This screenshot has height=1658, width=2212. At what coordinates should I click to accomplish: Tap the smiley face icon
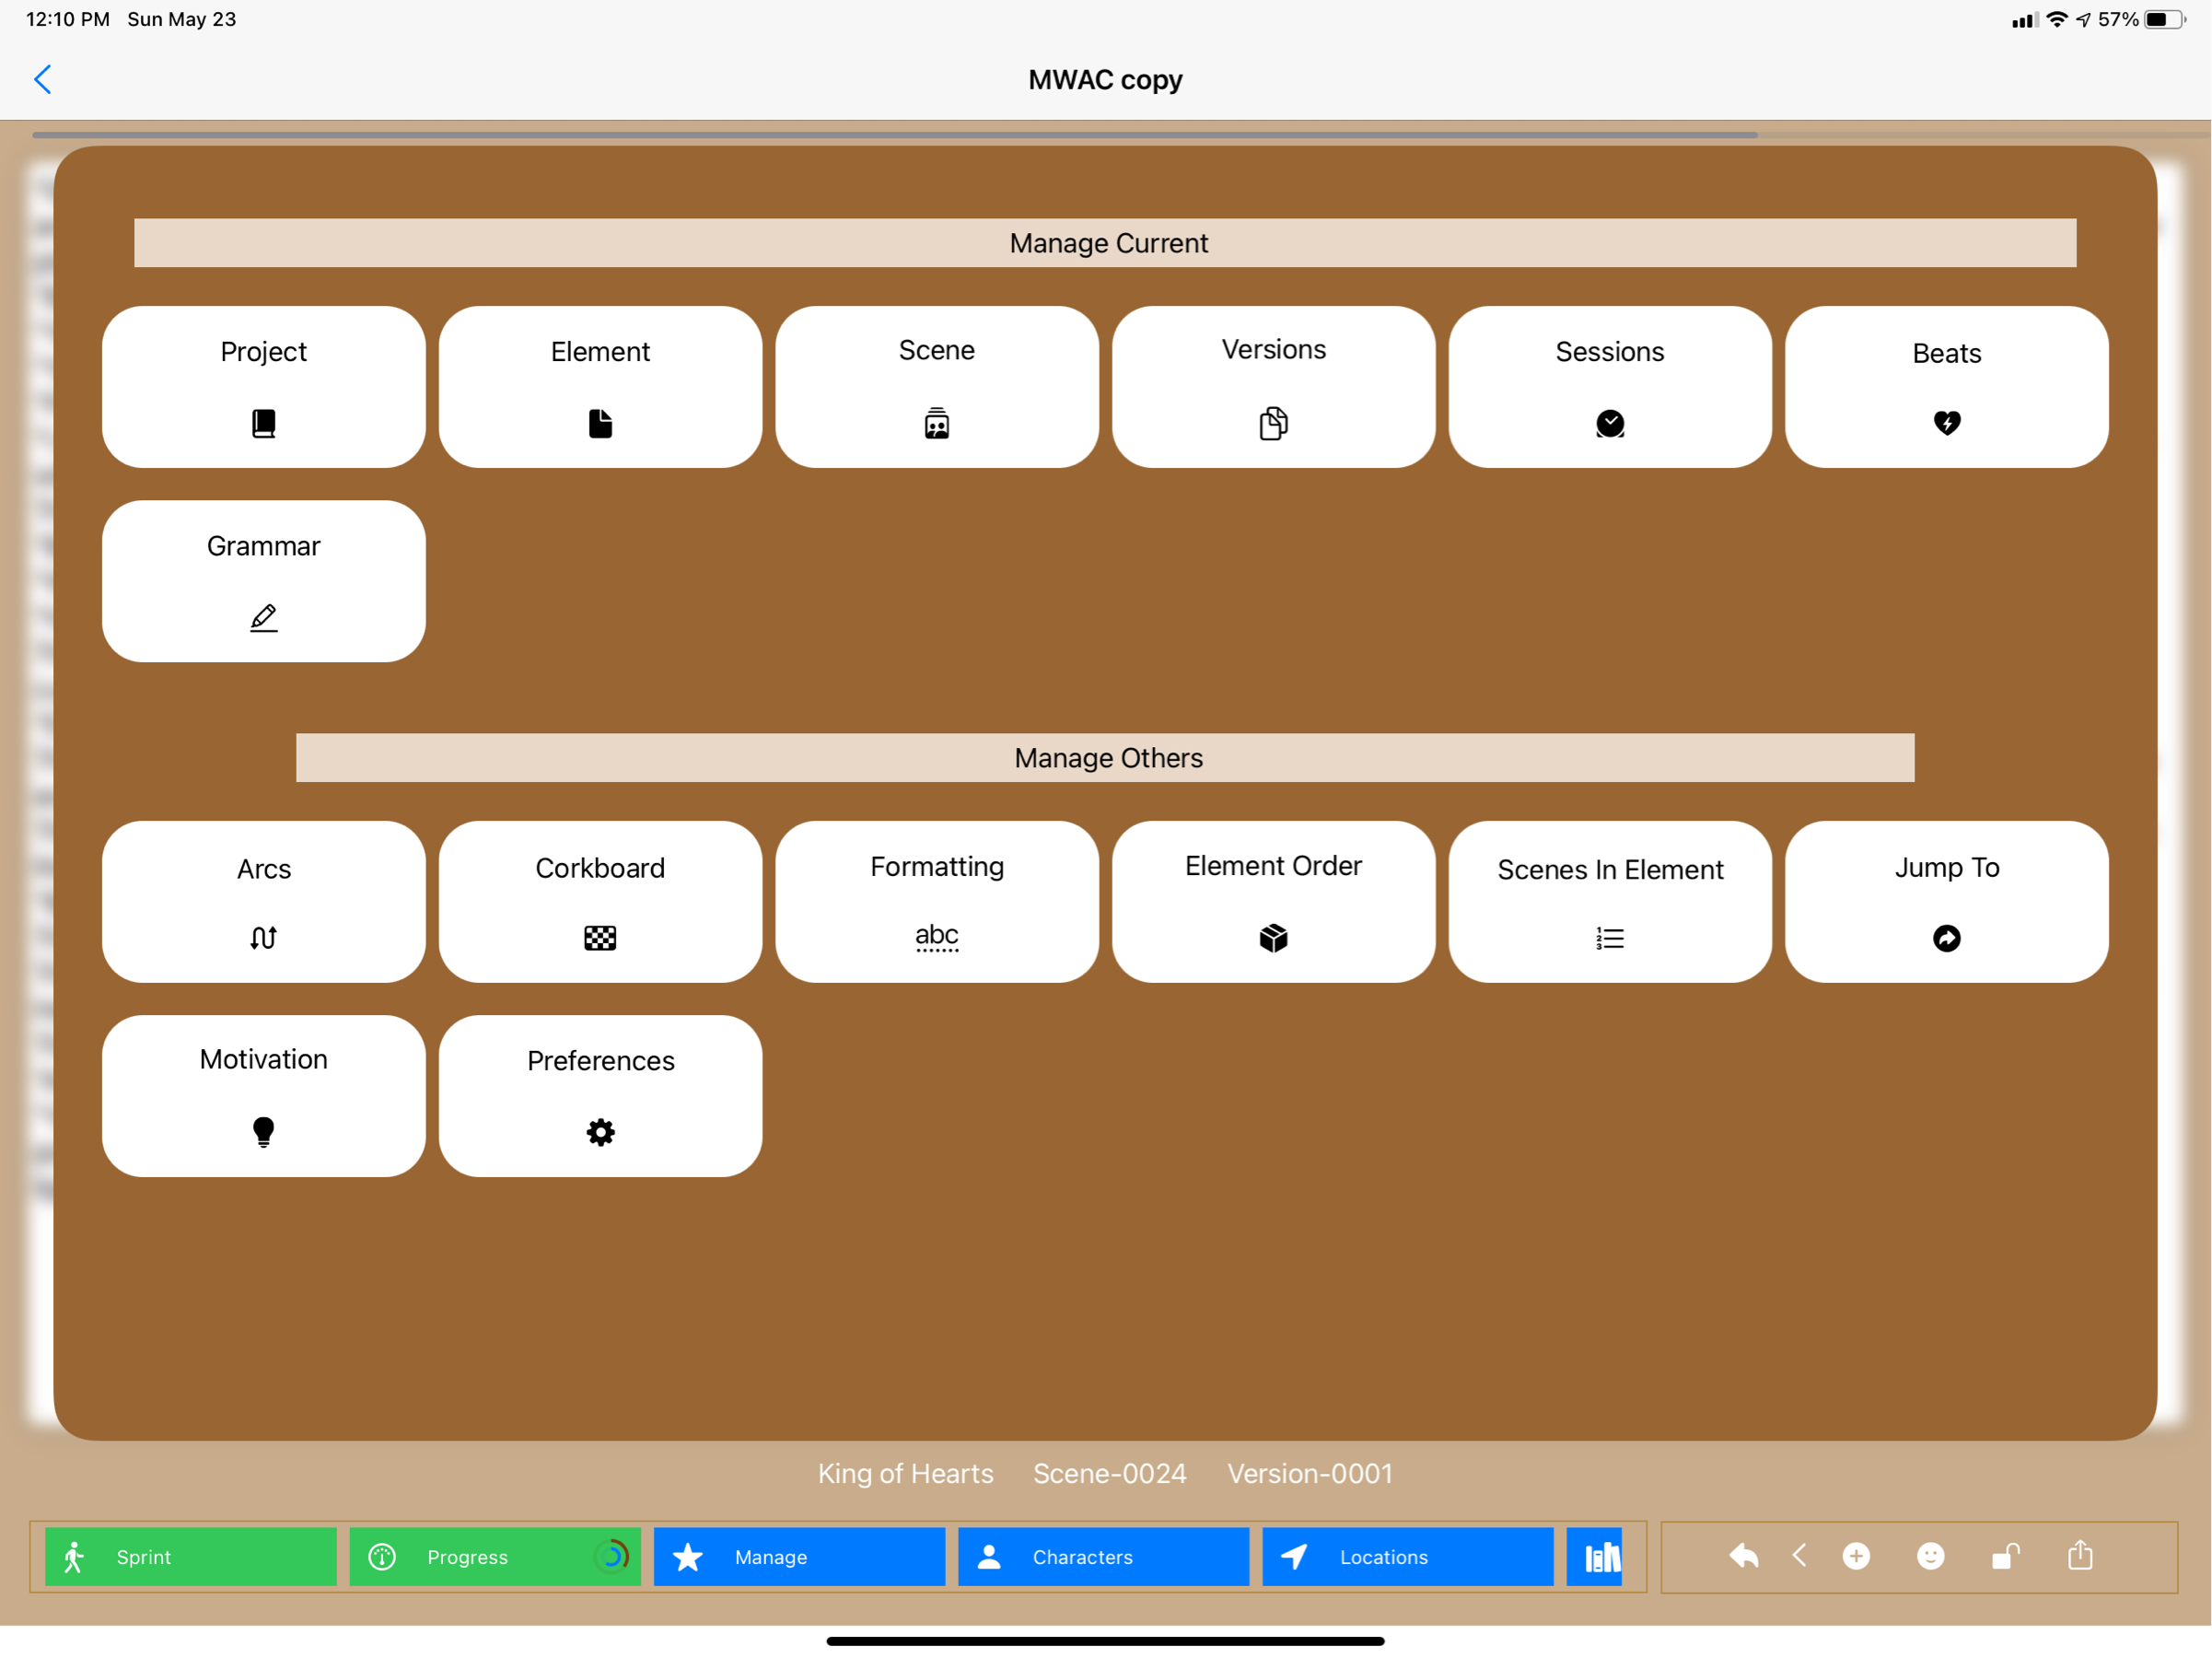[1930, 1556]
